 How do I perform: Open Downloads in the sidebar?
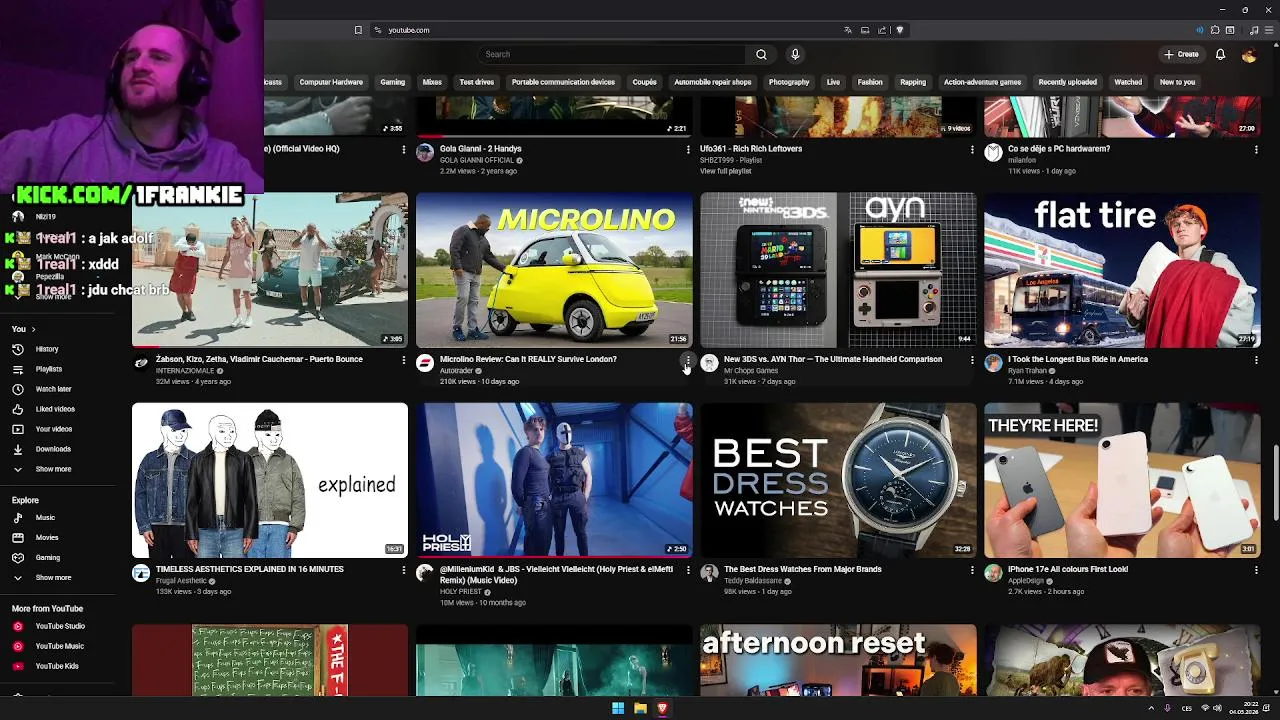tap(53, 449)
